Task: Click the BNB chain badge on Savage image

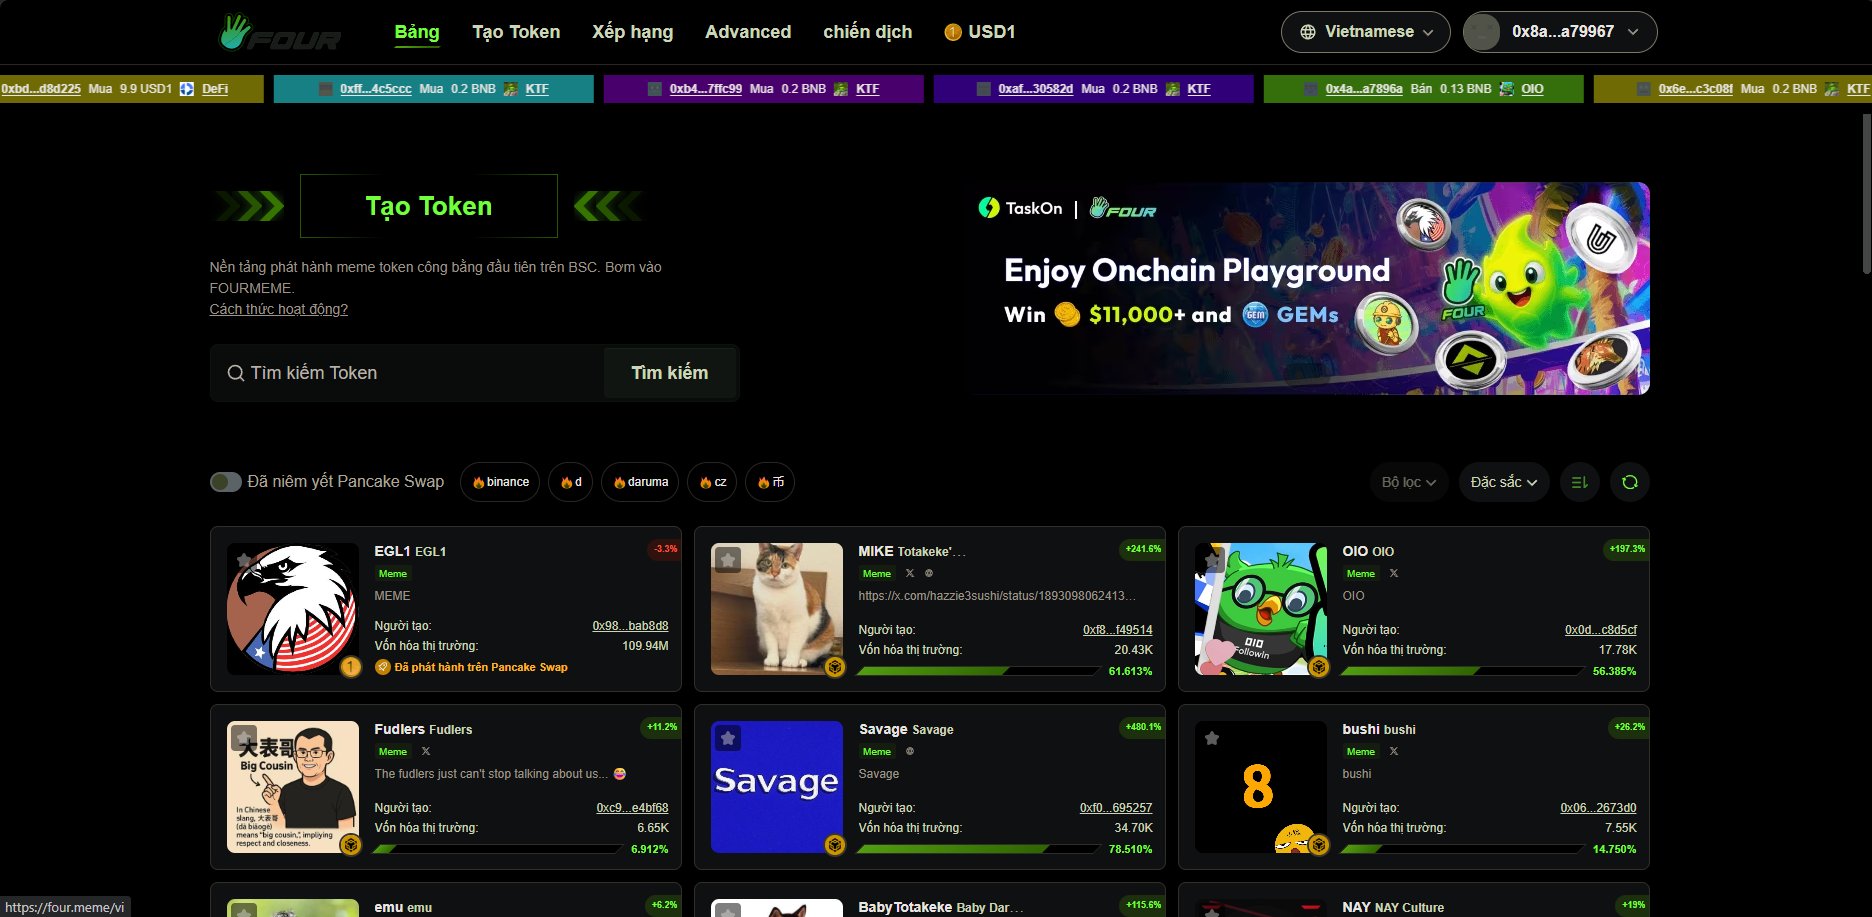Action: coord(835,845)
